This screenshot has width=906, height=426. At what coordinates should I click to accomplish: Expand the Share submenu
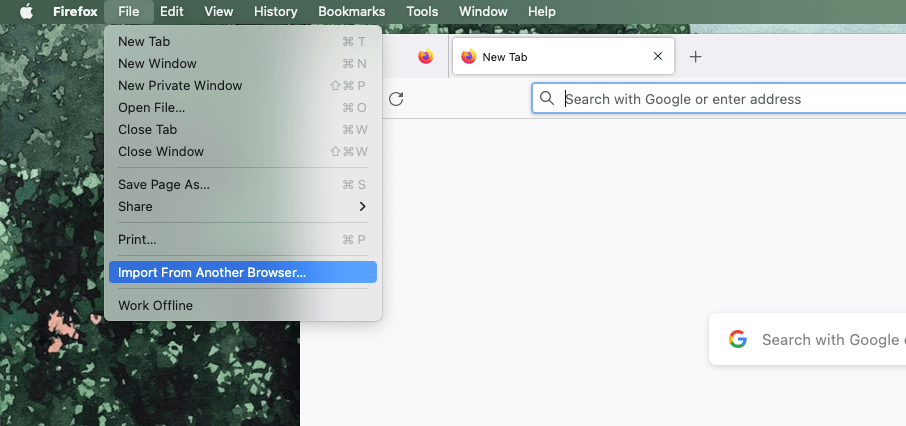click(x=242, y=206)
